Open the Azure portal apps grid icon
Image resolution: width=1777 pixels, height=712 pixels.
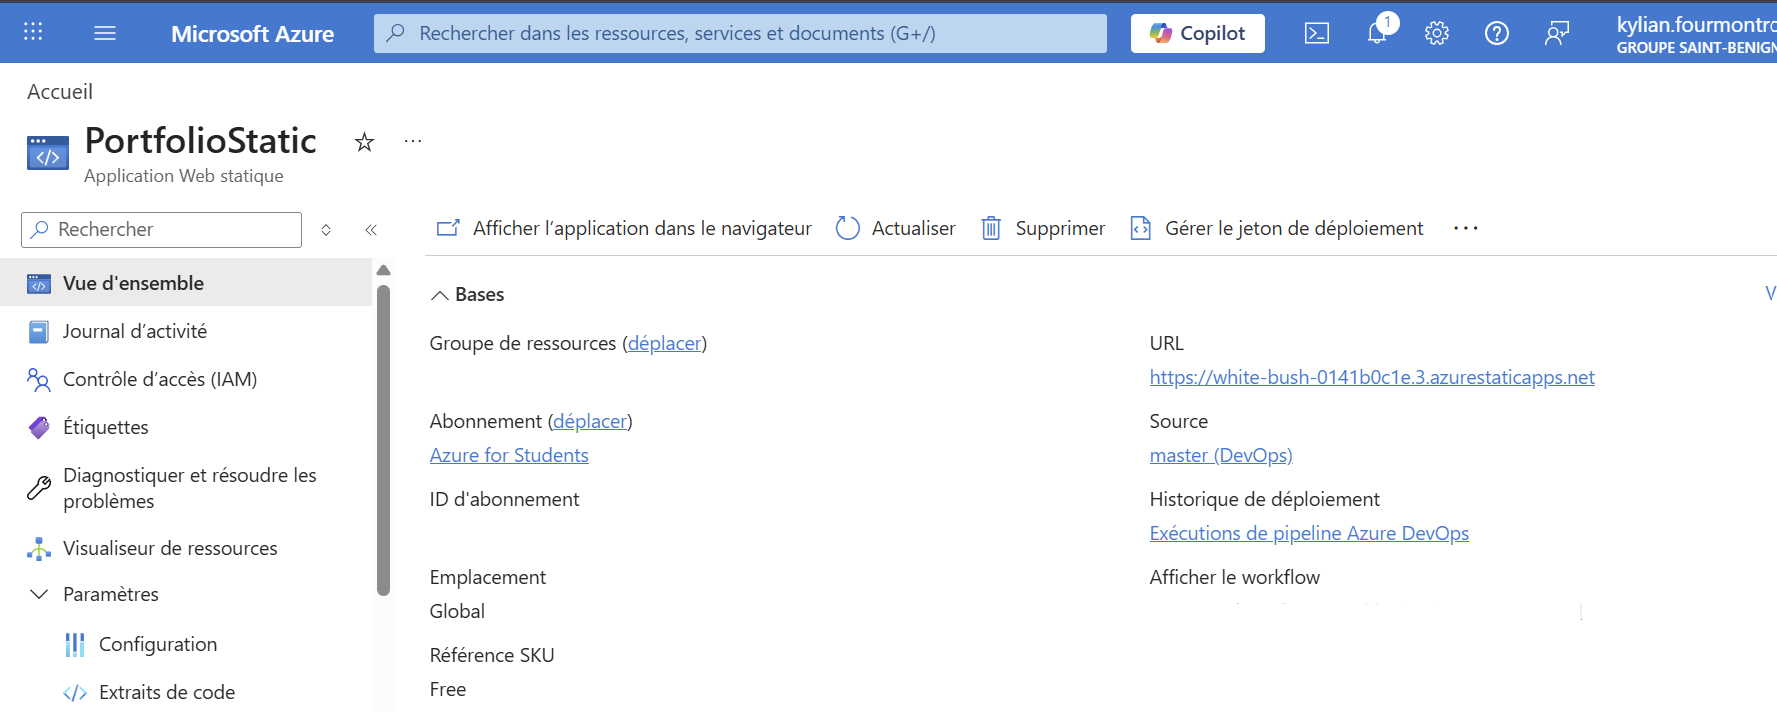pyautogui.click(x=33, y=32)
